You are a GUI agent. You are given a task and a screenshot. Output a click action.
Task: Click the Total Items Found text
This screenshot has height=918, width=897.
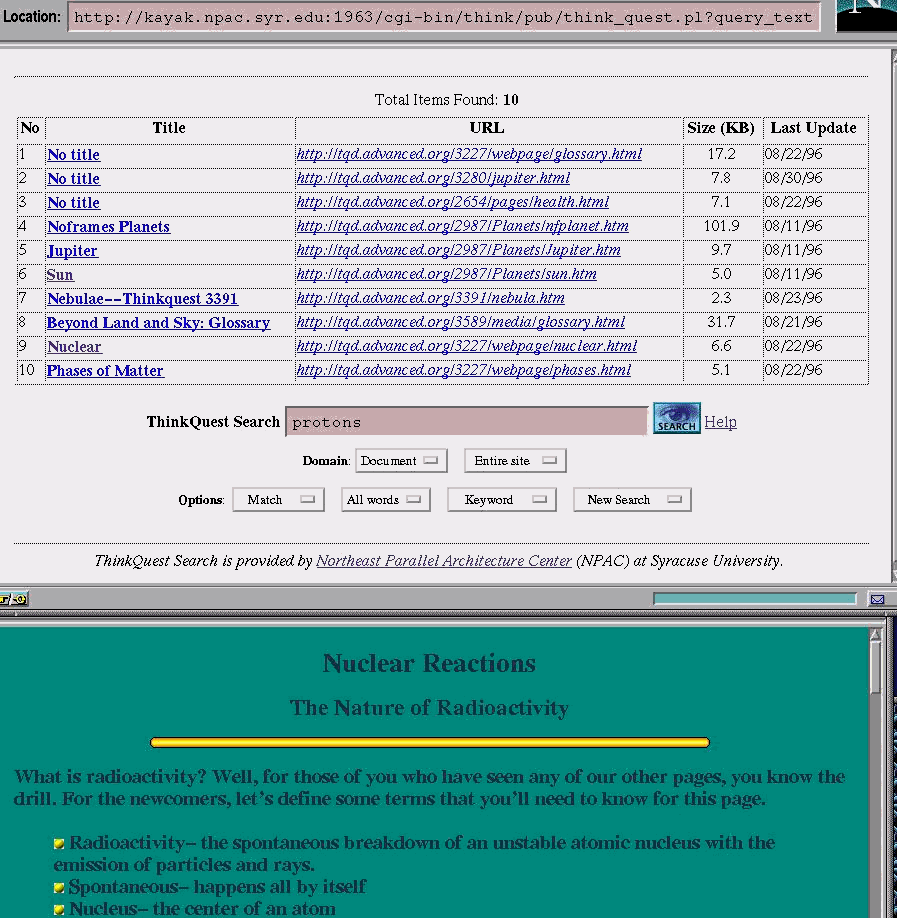pyautogui.click(x=446, y=100)
